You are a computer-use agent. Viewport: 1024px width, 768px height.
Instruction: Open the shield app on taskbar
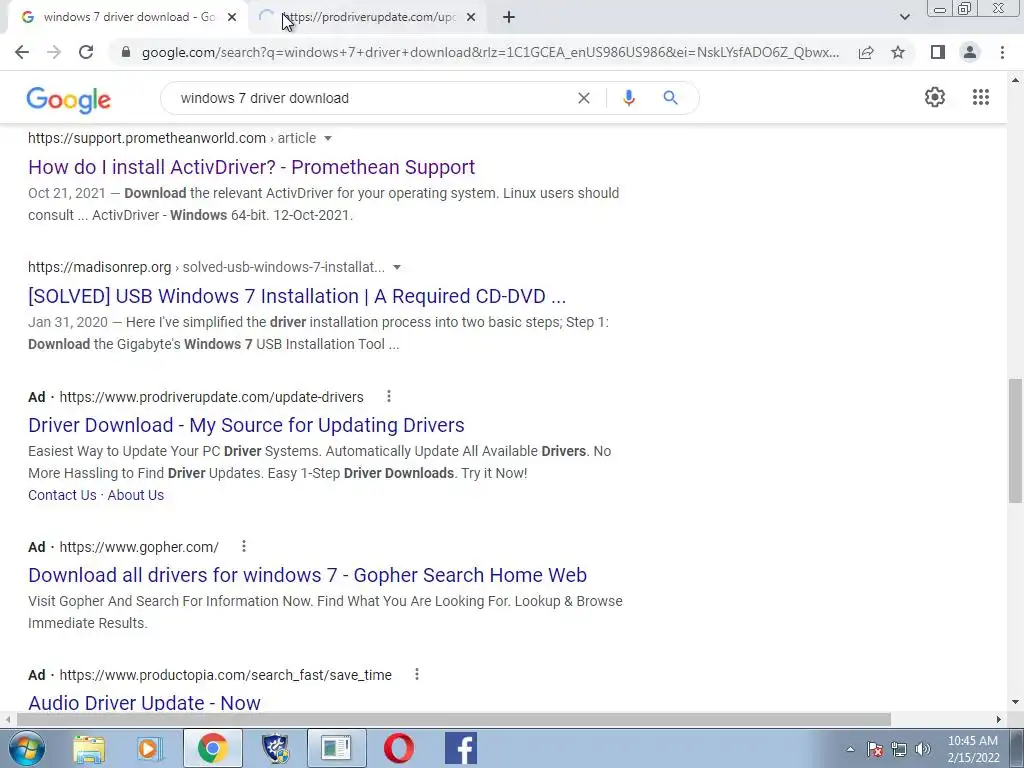275,748
